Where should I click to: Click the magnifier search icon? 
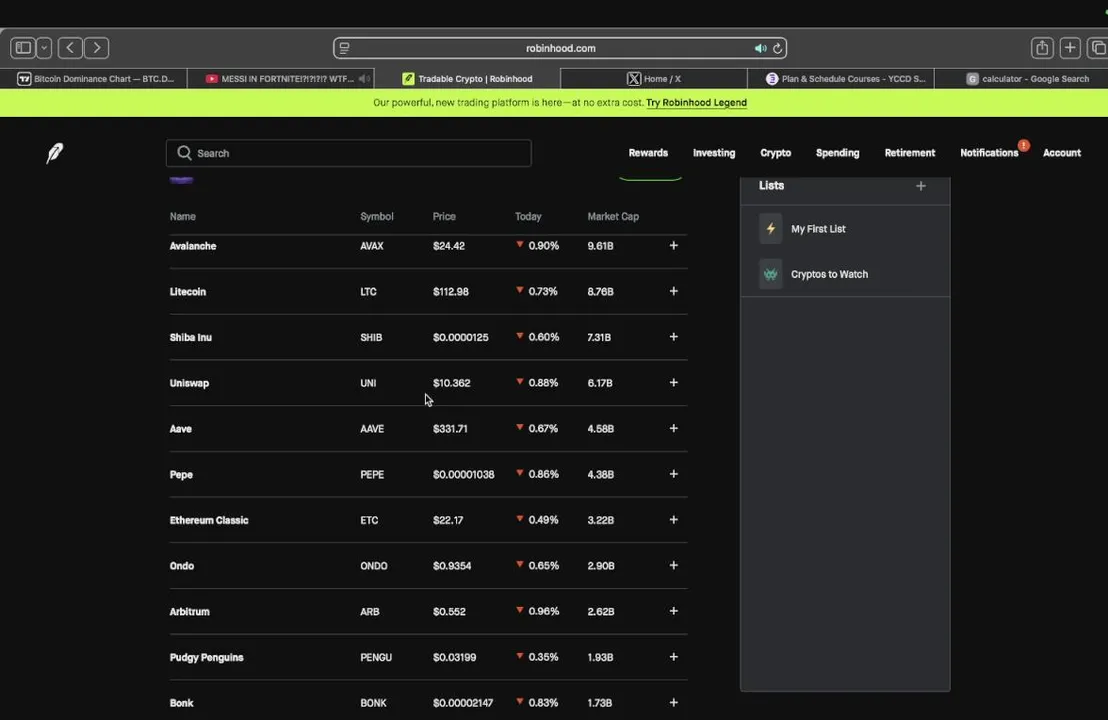[x=184, y=153]
